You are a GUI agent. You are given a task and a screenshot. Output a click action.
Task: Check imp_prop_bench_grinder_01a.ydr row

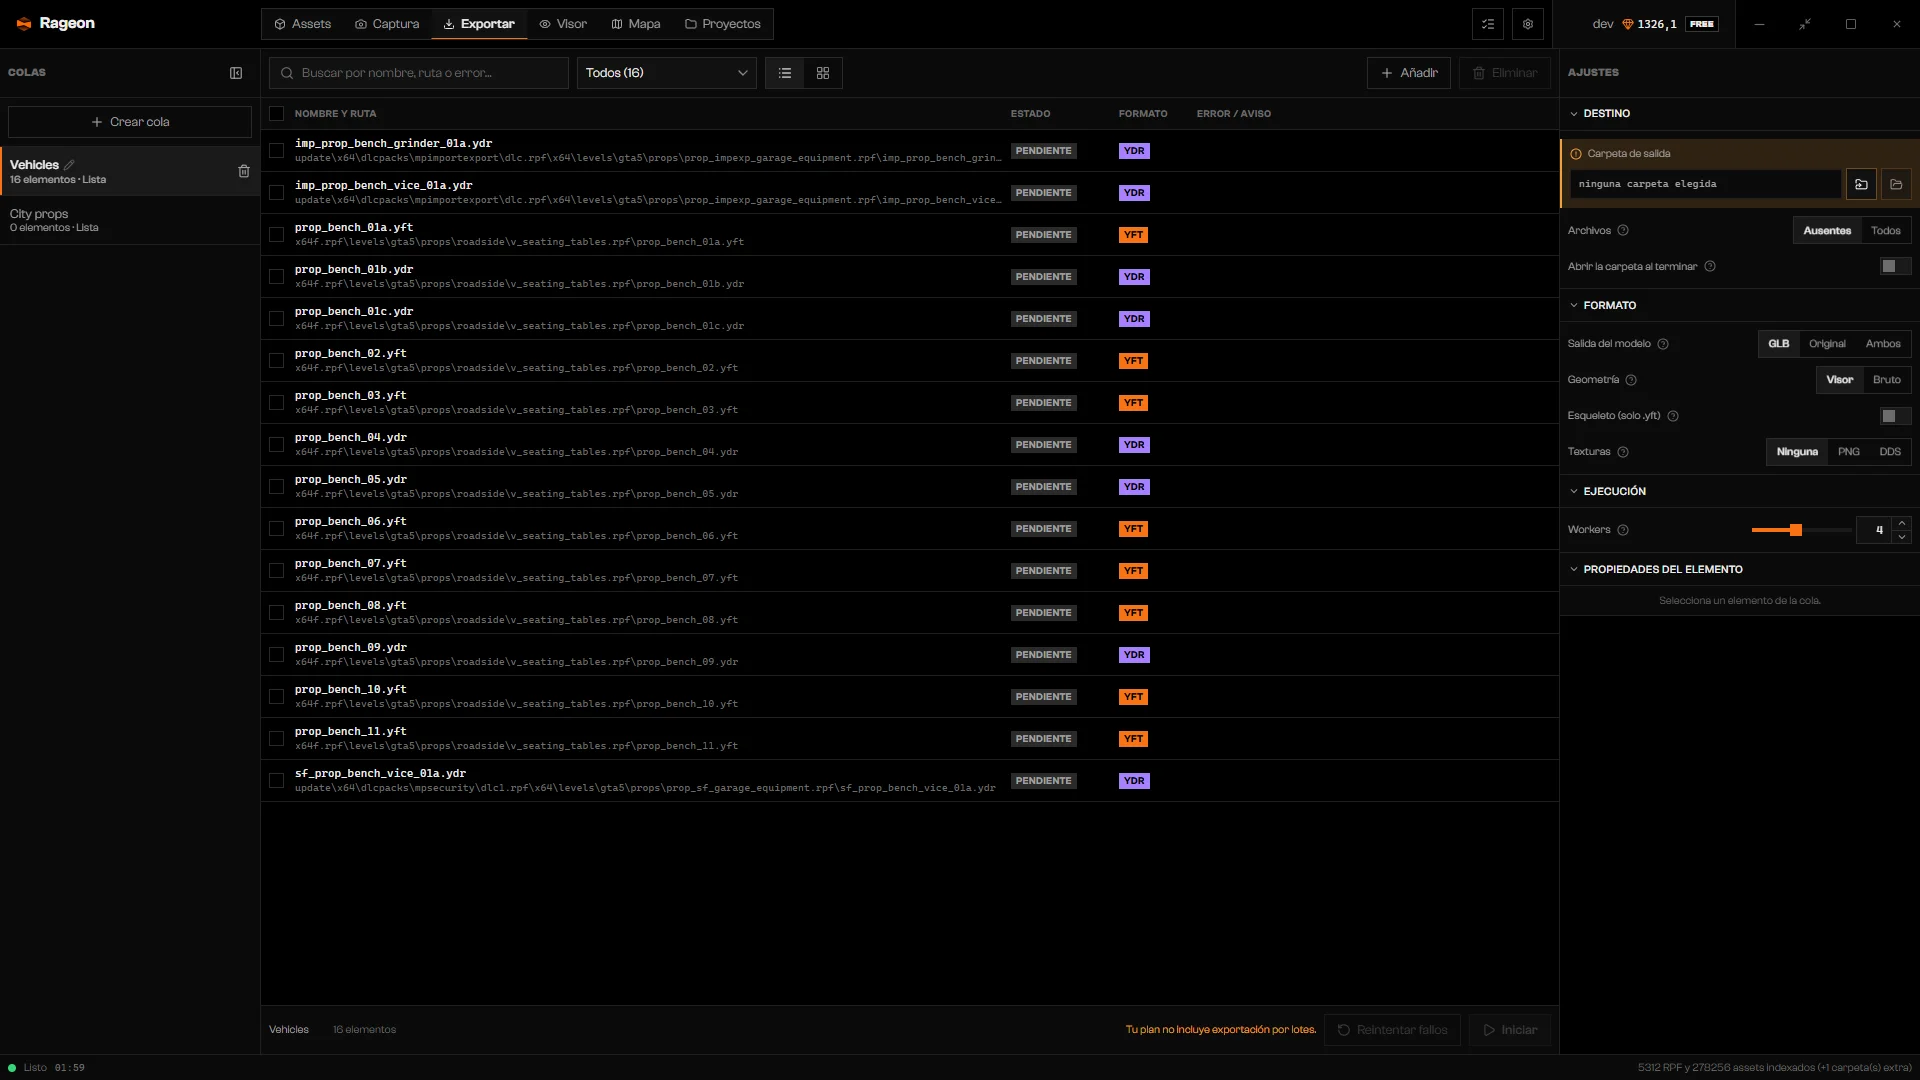[277, 151]
